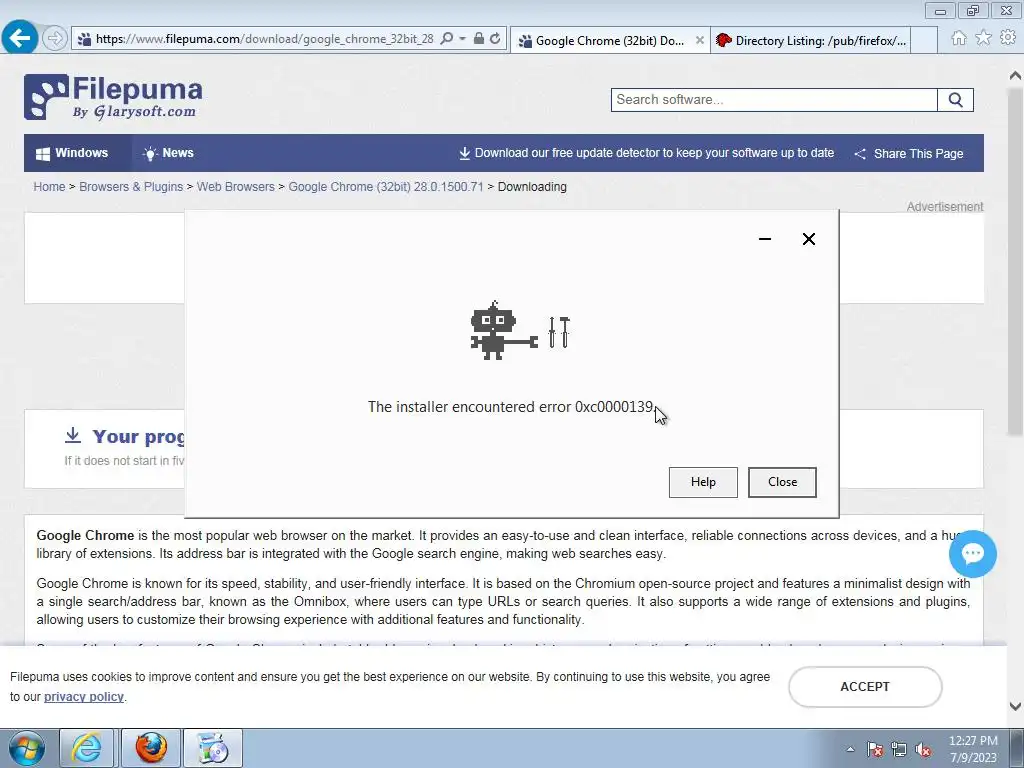The width and height of the screenshot is (1024, 768).
Task: Open the Windows Start button
Action: (26, 748)
